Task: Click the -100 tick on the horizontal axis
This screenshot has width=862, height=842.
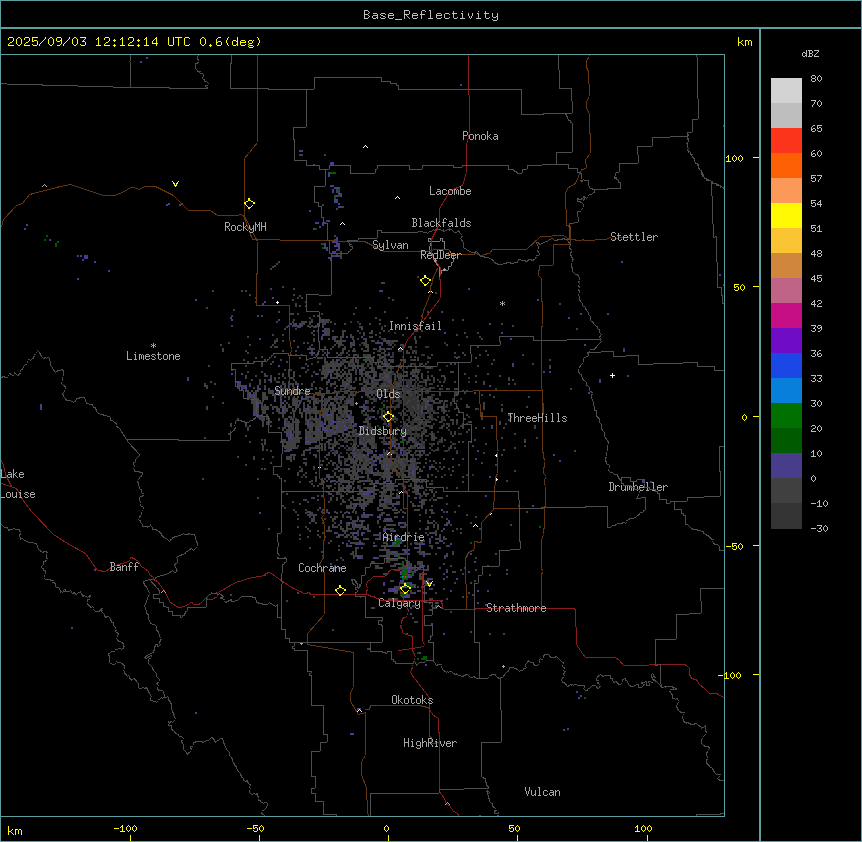Action: pyautogui.click(x=126, y=828)
